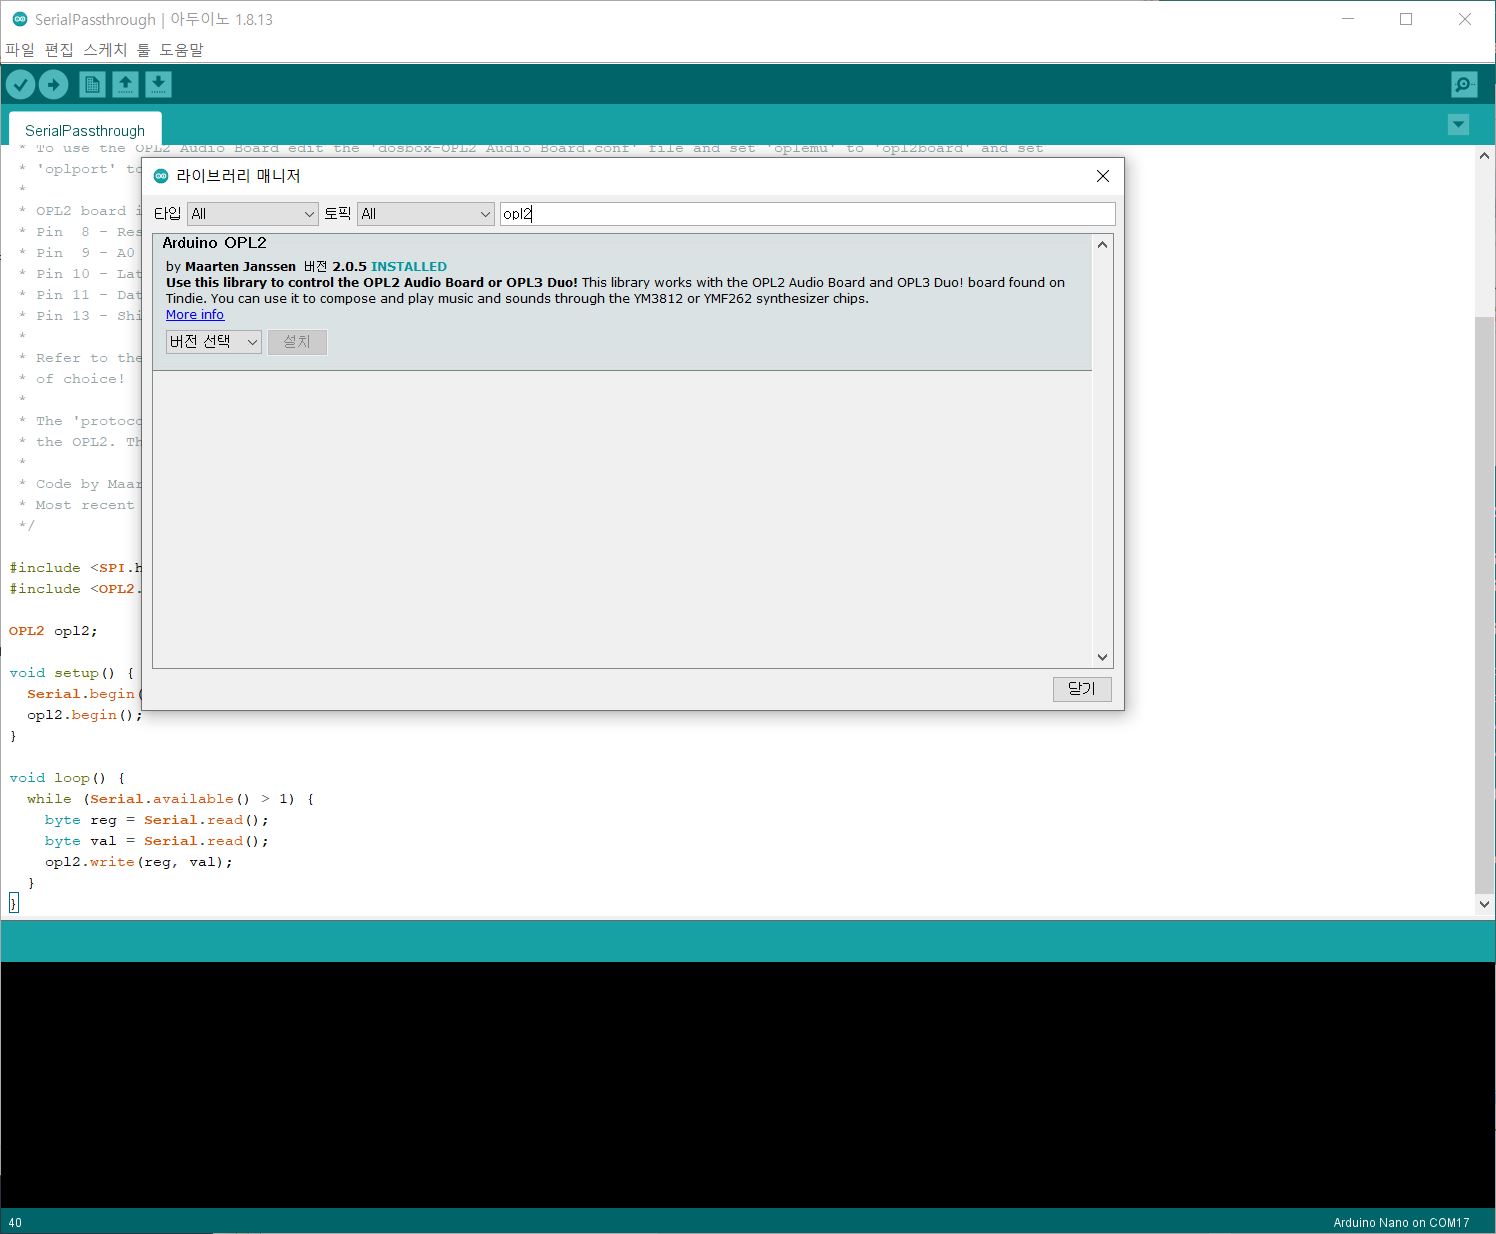Click the 설치 install button
This screenshot has height=1234, width=1496.
click(297, 342)
